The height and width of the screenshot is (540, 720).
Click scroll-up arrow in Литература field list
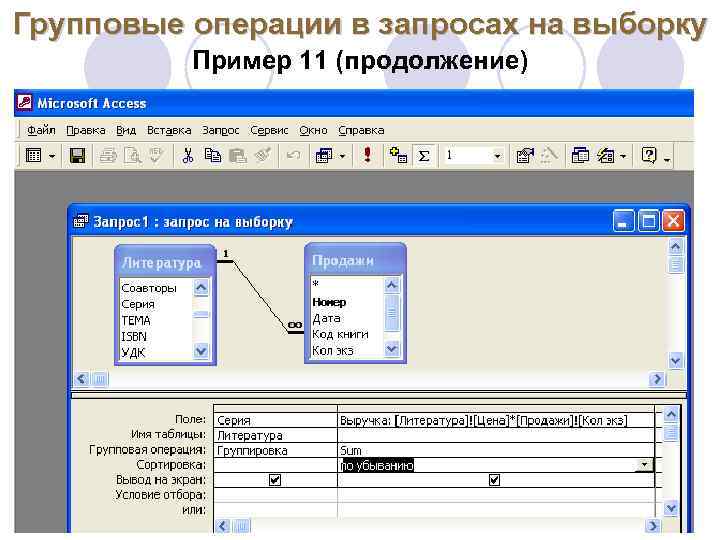pyautogui.click(x=201, y=287)
